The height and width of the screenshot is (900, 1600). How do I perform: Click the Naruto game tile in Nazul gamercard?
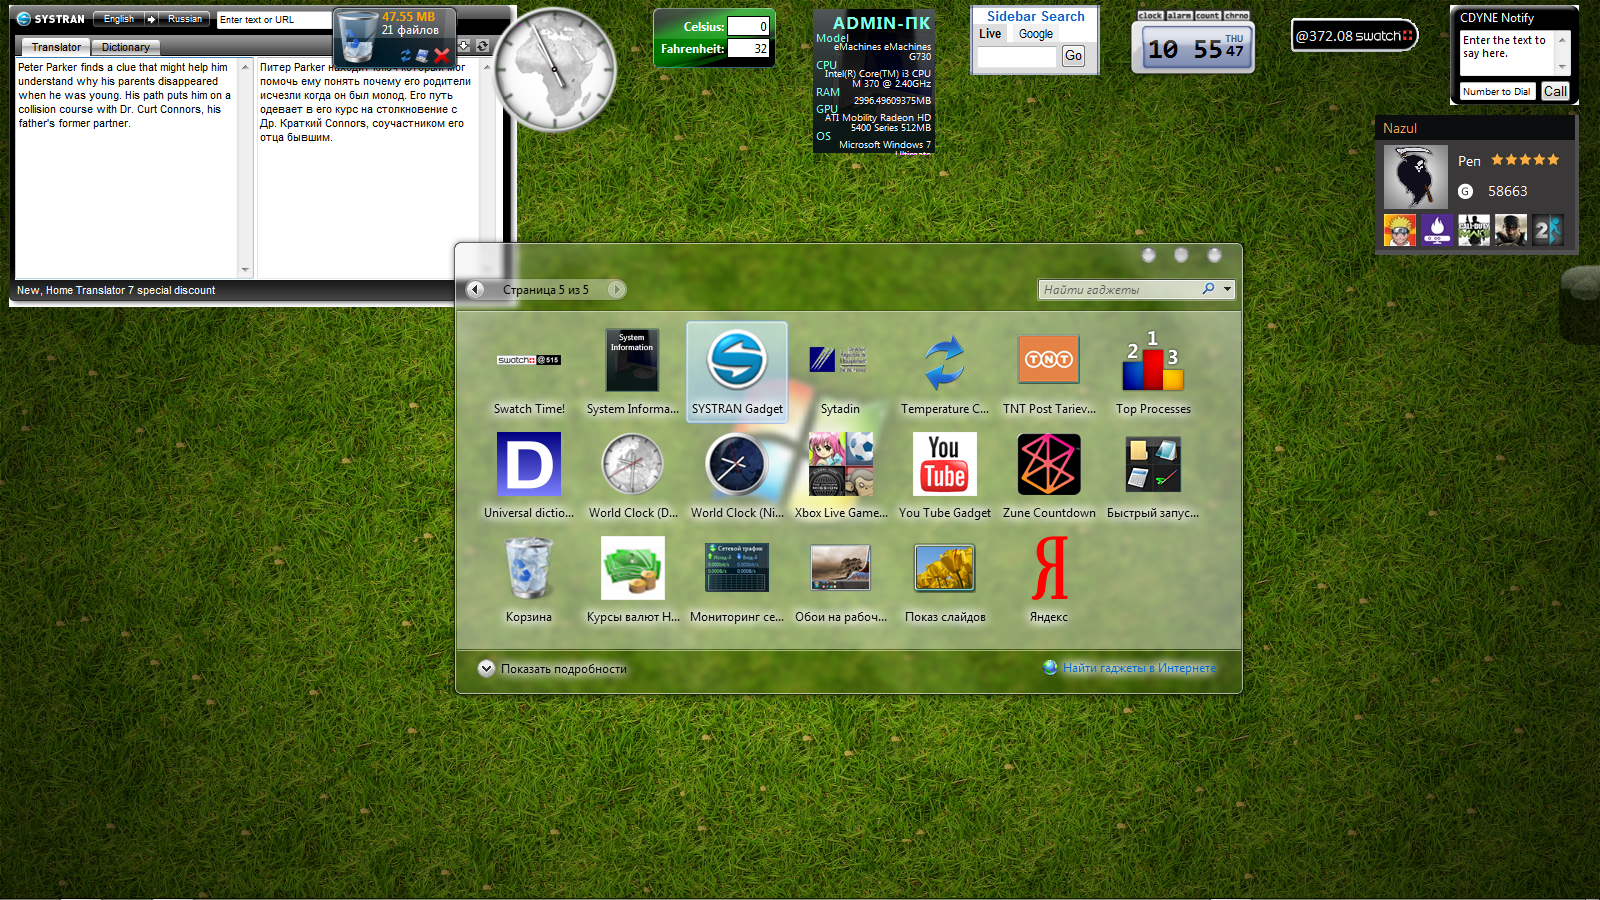point(1400,230)
